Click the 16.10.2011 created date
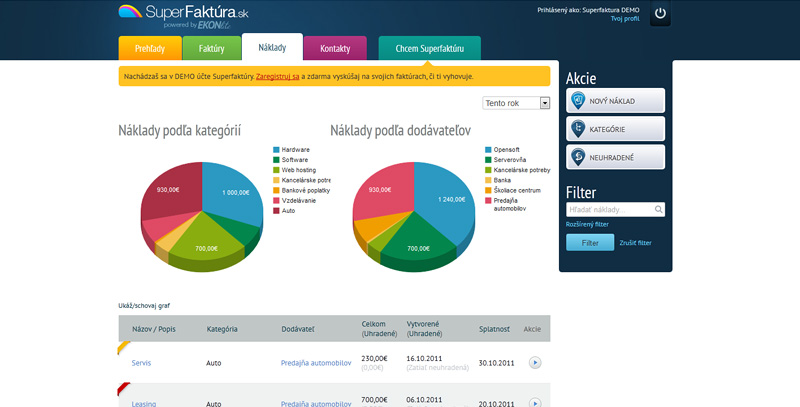 tap(424, 359)
